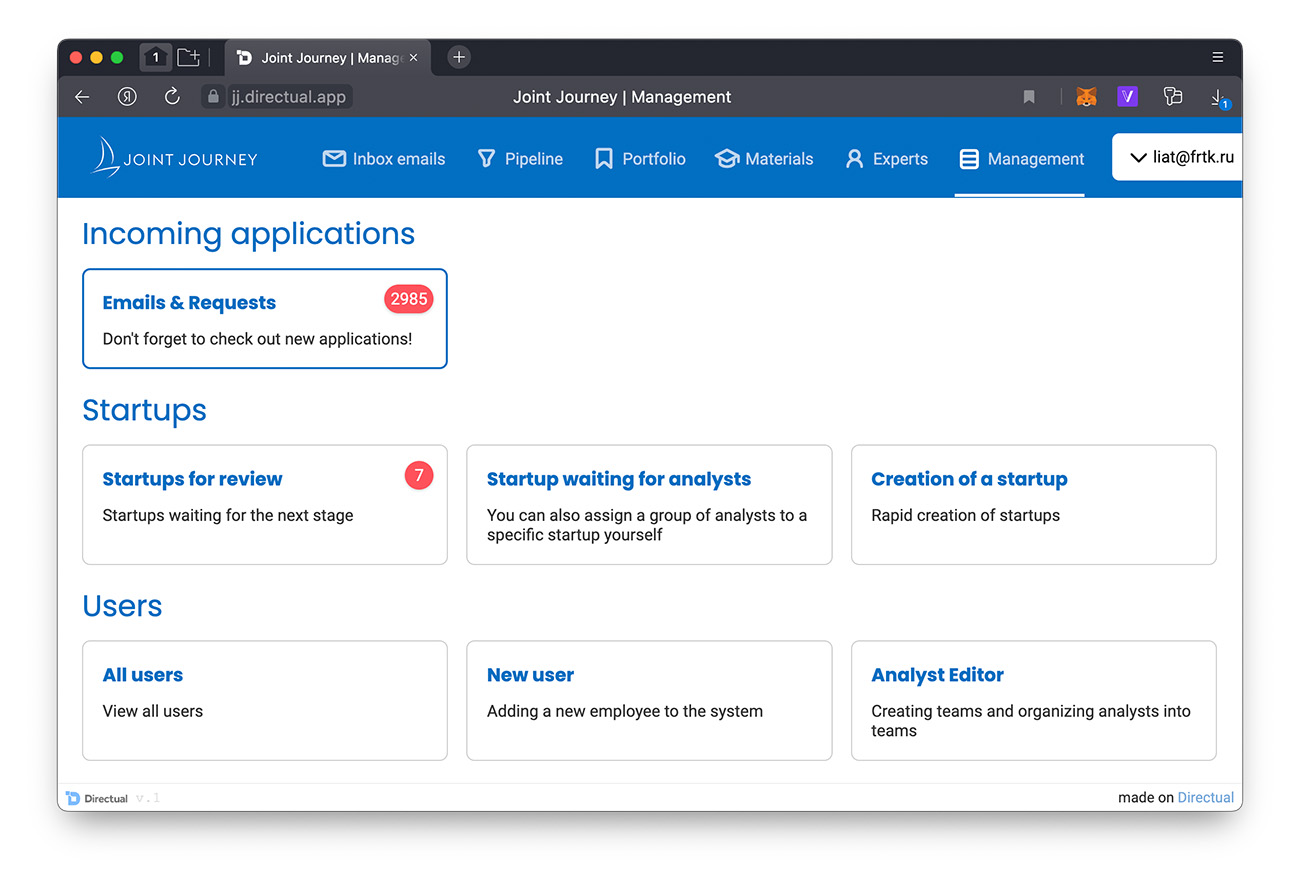Screen dimensions: 1300x887
Task: Click the Yandex home icon
Action: pos(127,97)
